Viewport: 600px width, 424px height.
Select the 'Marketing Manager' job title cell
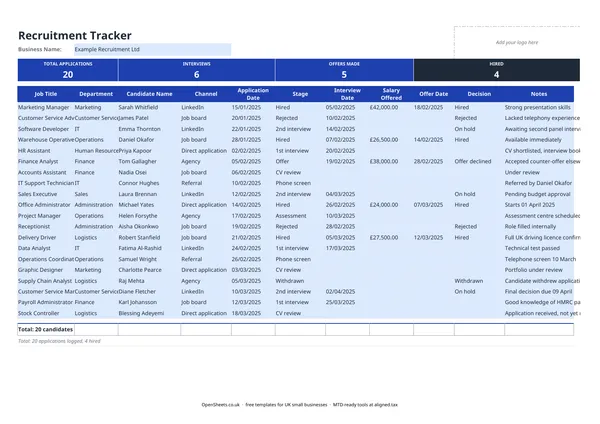point(44,108)
